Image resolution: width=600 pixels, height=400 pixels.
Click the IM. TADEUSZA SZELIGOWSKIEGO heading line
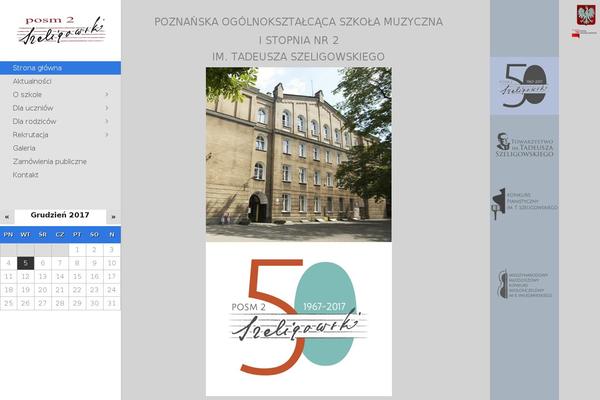pos(298,57)
